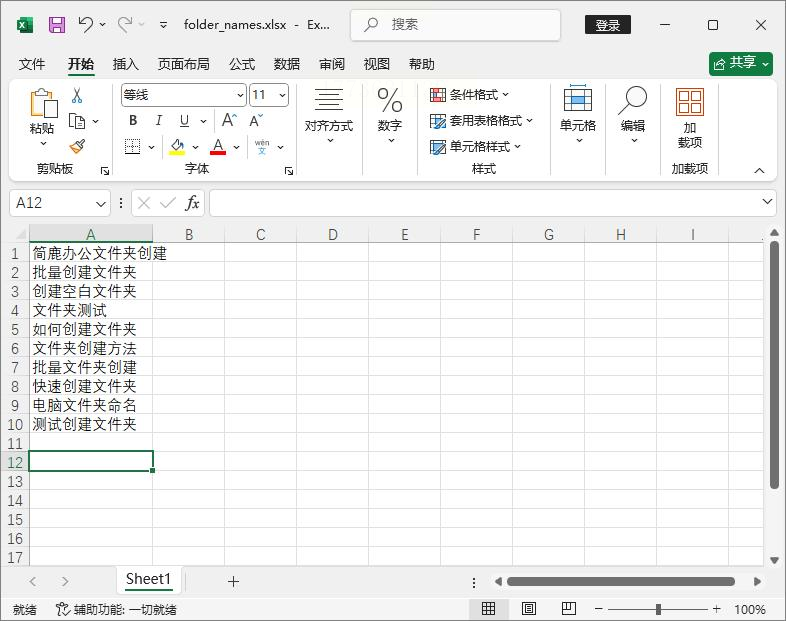Click the Format Painter brush icon
Viewport: 786px width, 621px height.
(77, 146)
